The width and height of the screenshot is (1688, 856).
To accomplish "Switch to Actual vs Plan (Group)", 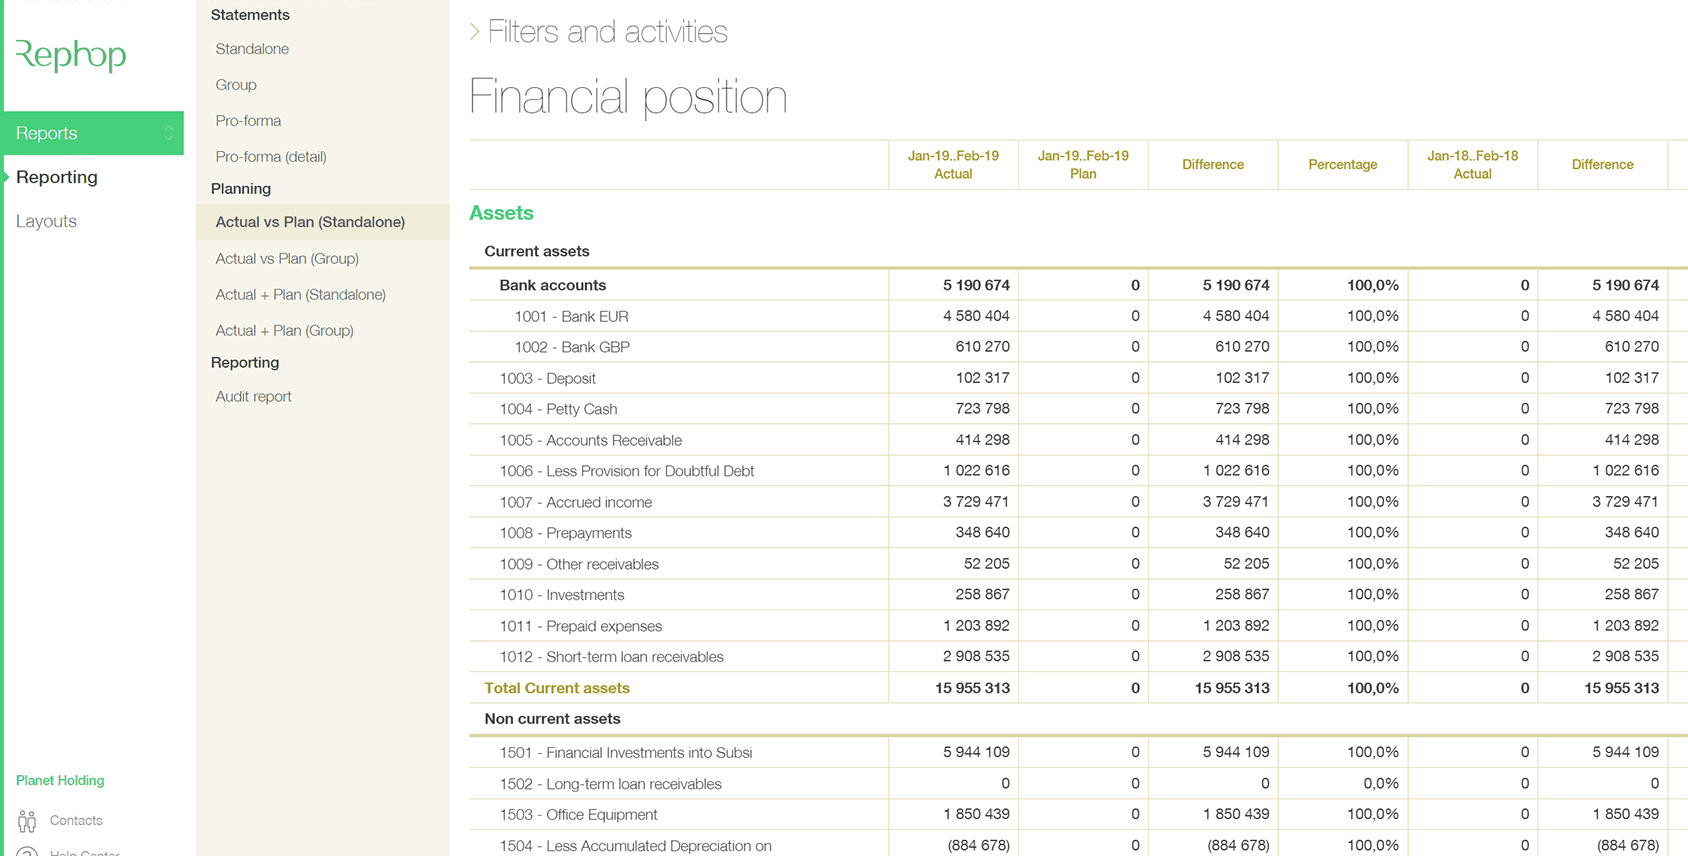I will point(287,259).
